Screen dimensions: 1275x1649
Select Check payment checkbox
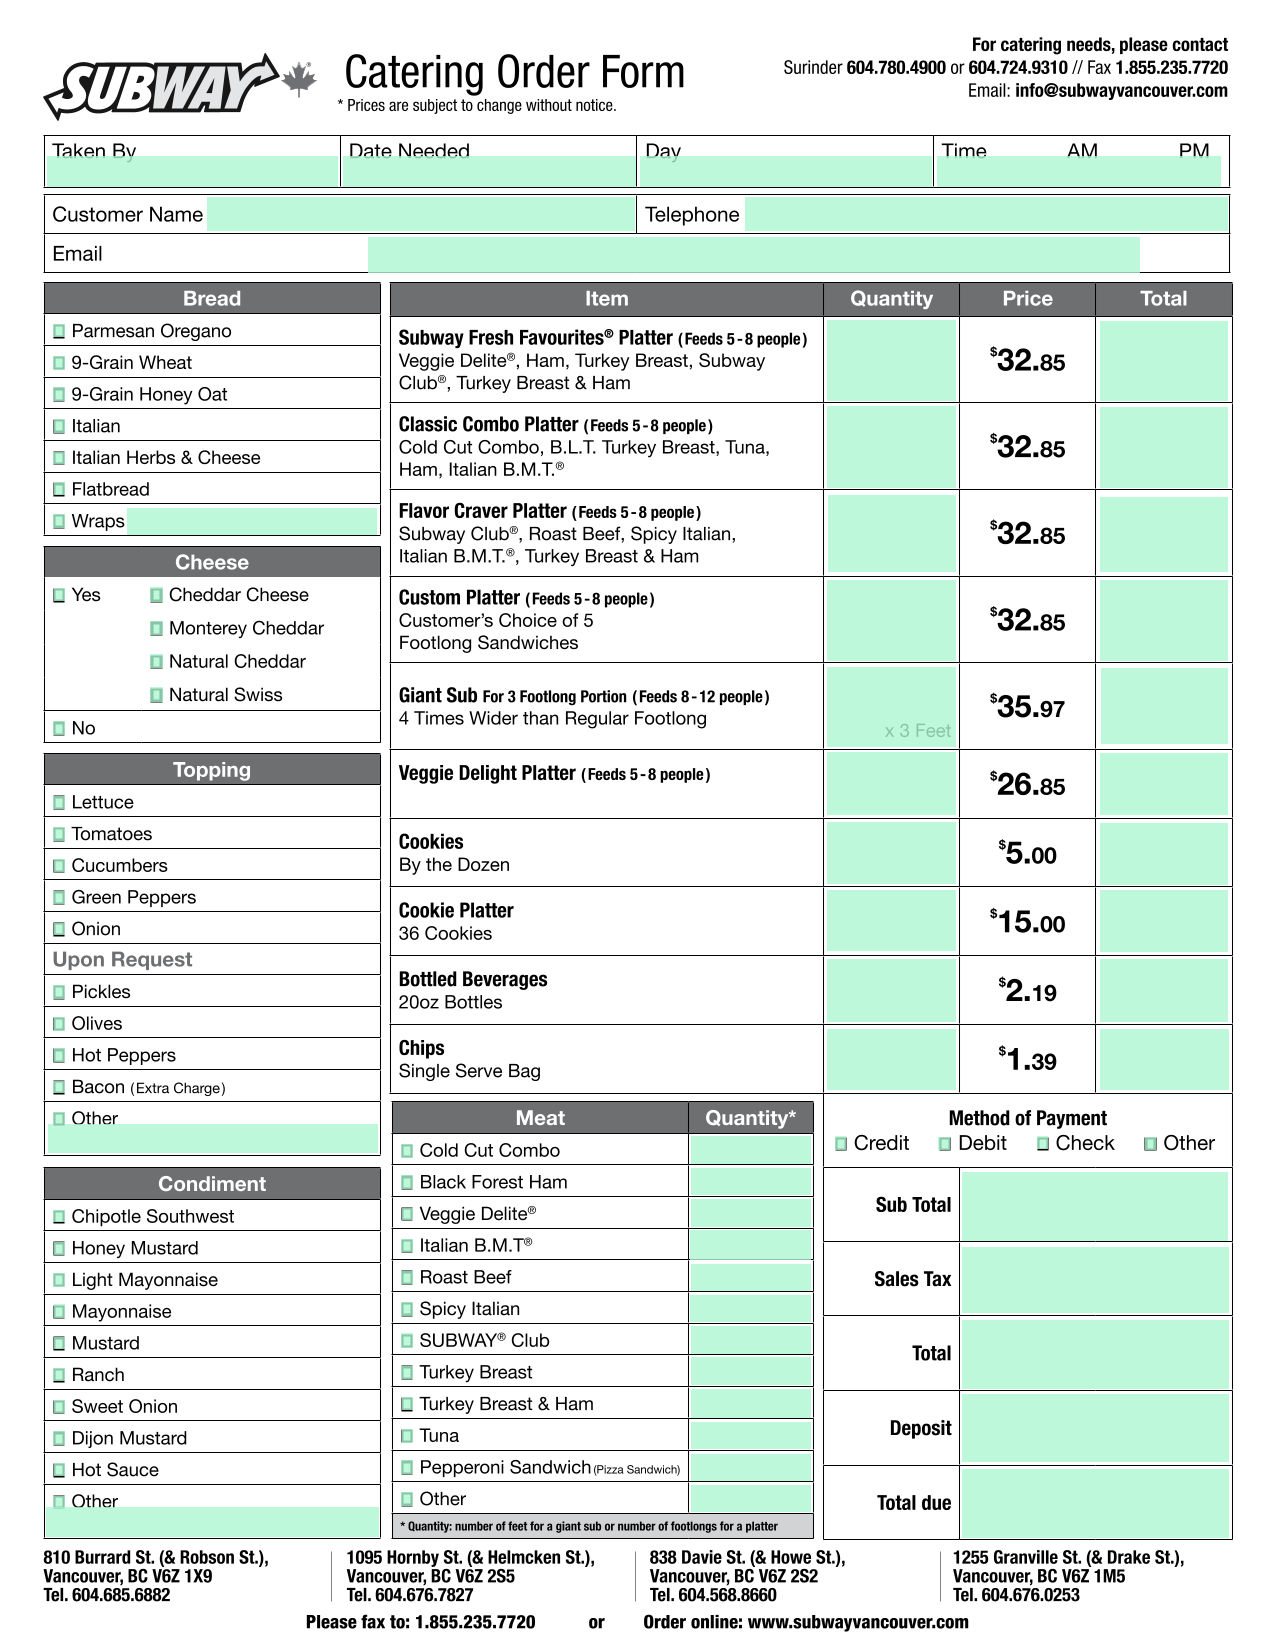[x=1043, y=1144]
